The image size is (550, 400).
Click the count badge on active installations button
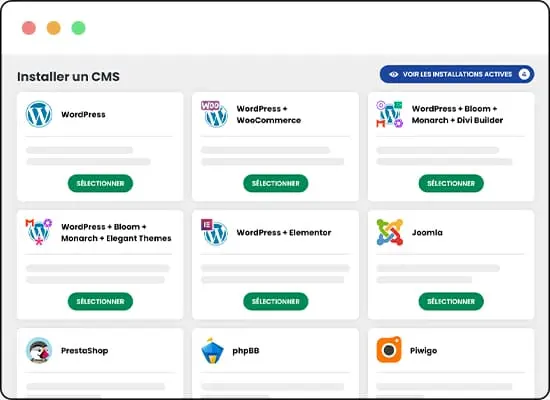[x=524, y=74]
